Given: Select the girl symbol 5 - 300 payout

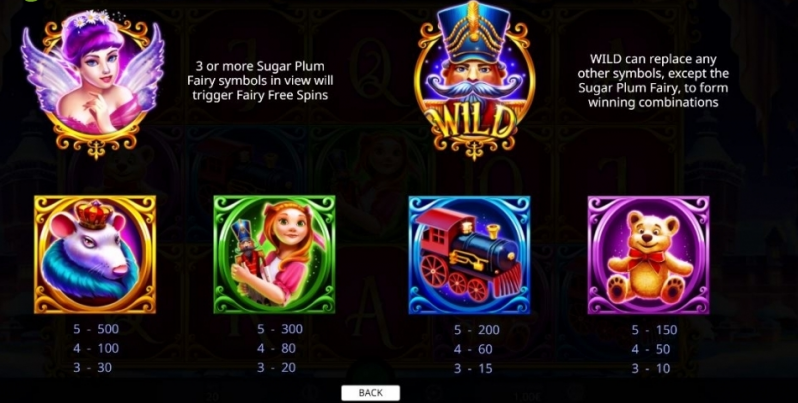Looking at the screenshot, I should tap(279, 329).
